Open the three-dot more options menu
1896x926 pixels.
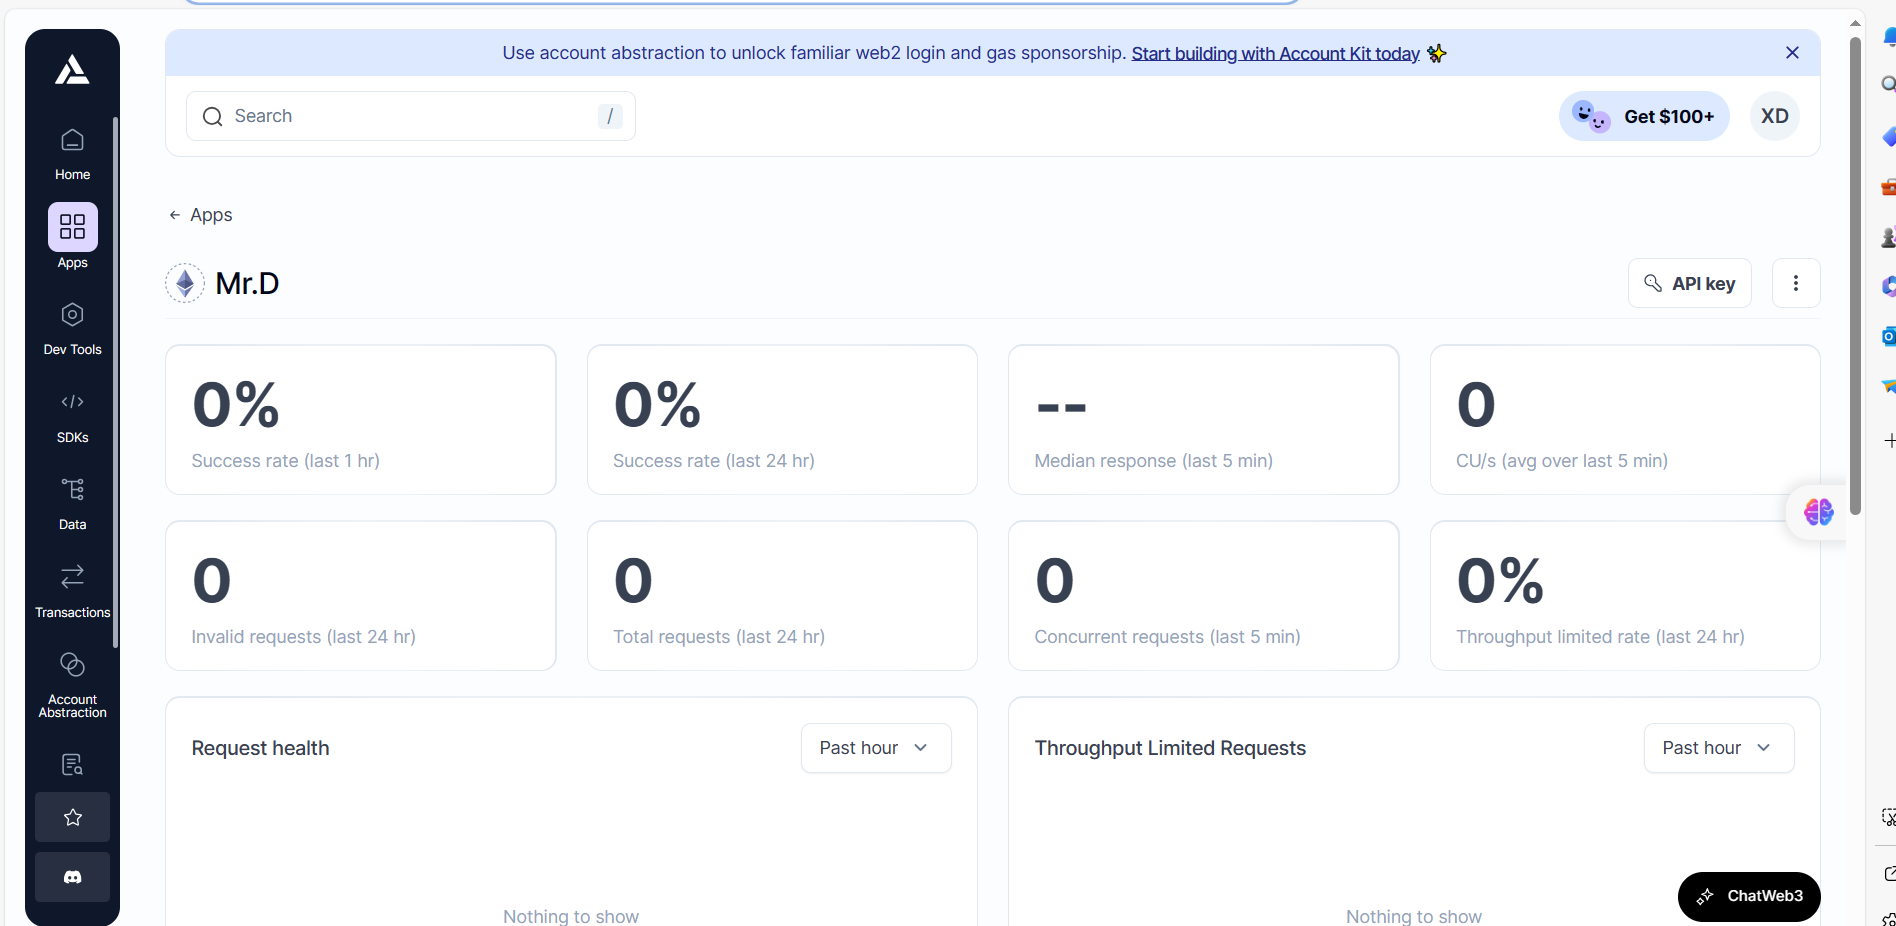[1796, 283]
